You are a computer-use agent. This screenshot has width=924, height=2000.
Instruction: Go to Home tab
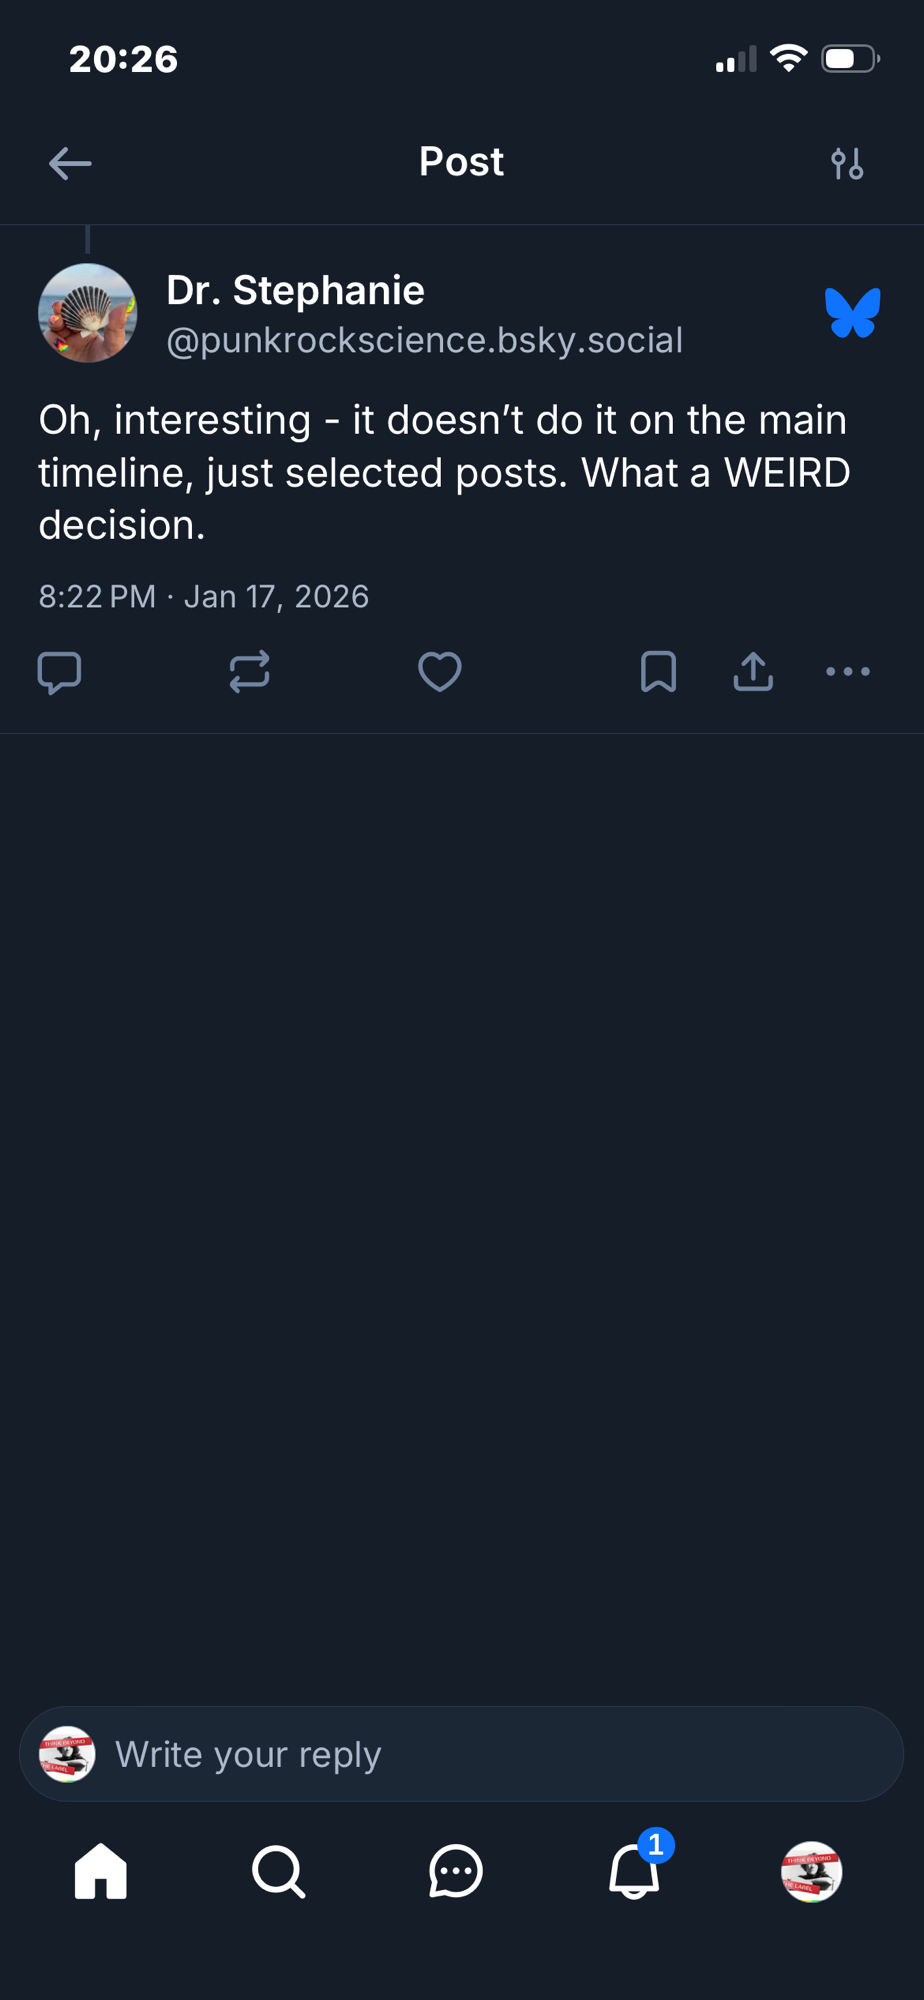(101, 1871)
